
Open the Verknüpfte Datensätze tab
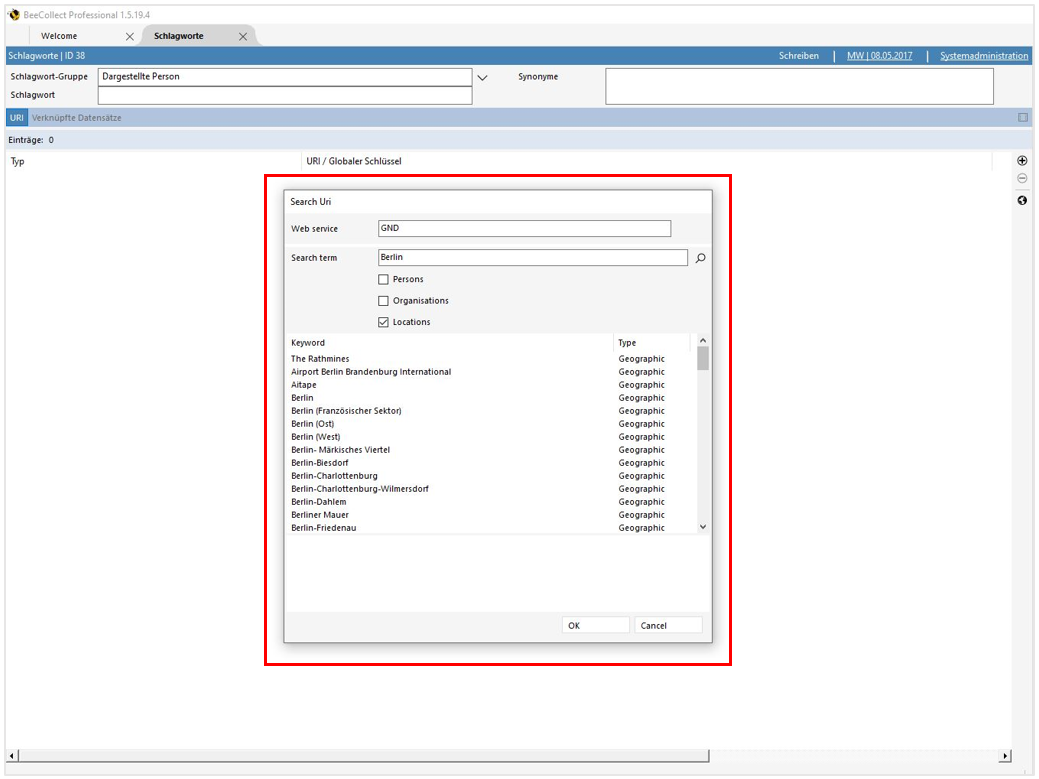point(77,118)
